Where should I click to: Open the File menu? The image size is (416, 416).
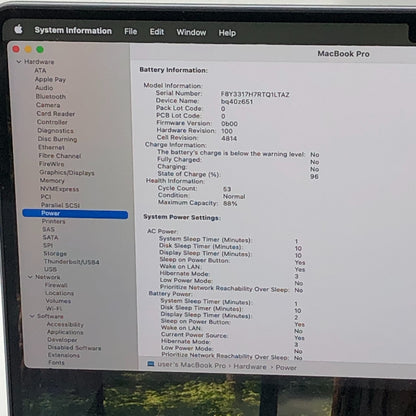[x=130, y=31]
